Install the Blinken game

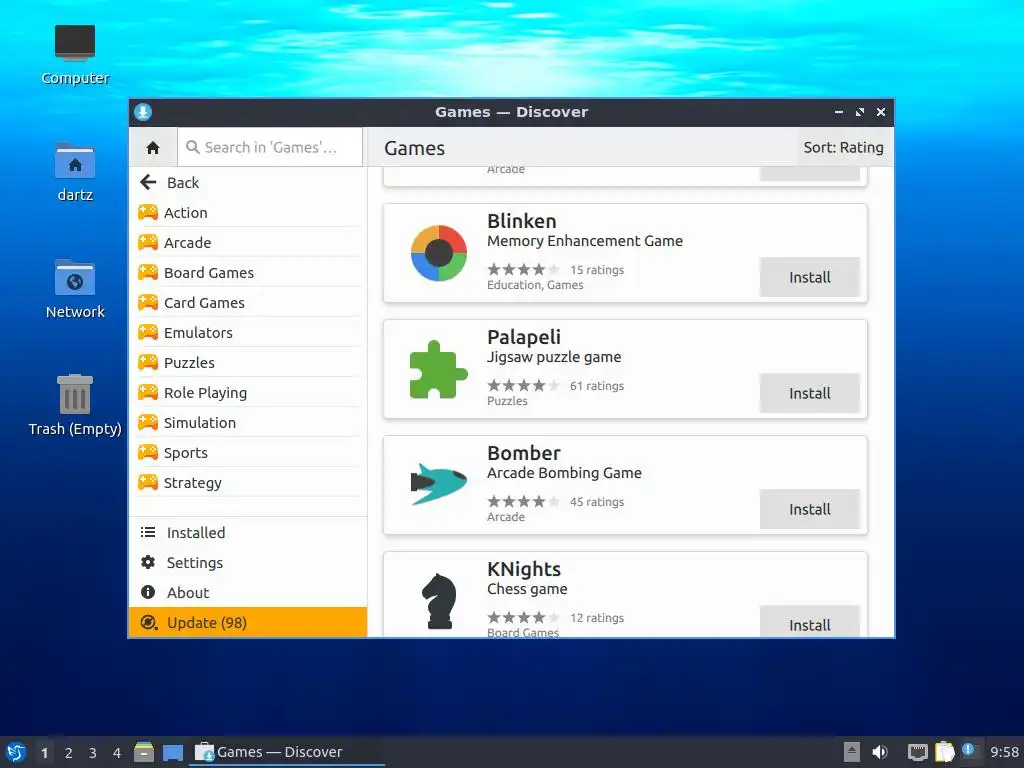(809, 278)
